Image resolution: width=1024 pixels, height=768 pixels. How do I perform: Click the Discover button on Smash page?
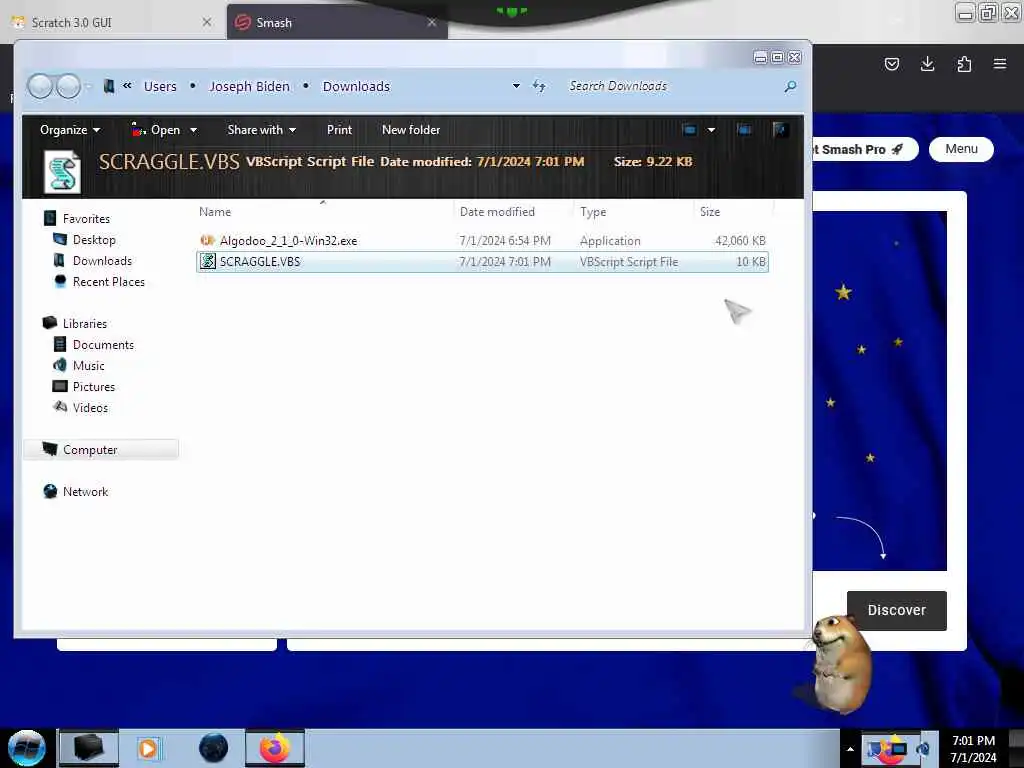(x=897, y=610)
